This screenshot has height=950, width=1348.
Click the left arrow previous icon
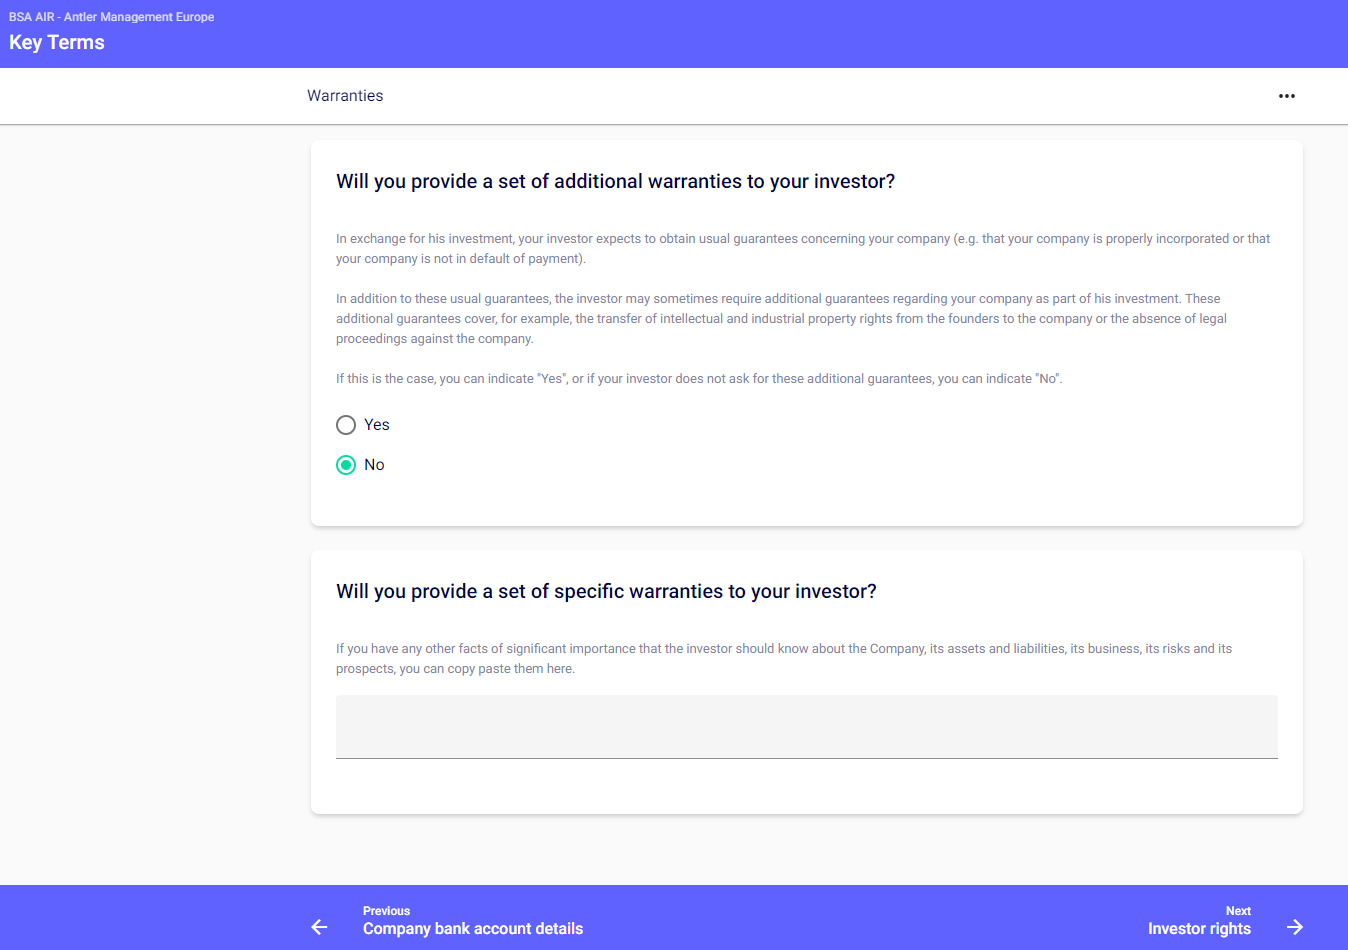pos(319,927)
